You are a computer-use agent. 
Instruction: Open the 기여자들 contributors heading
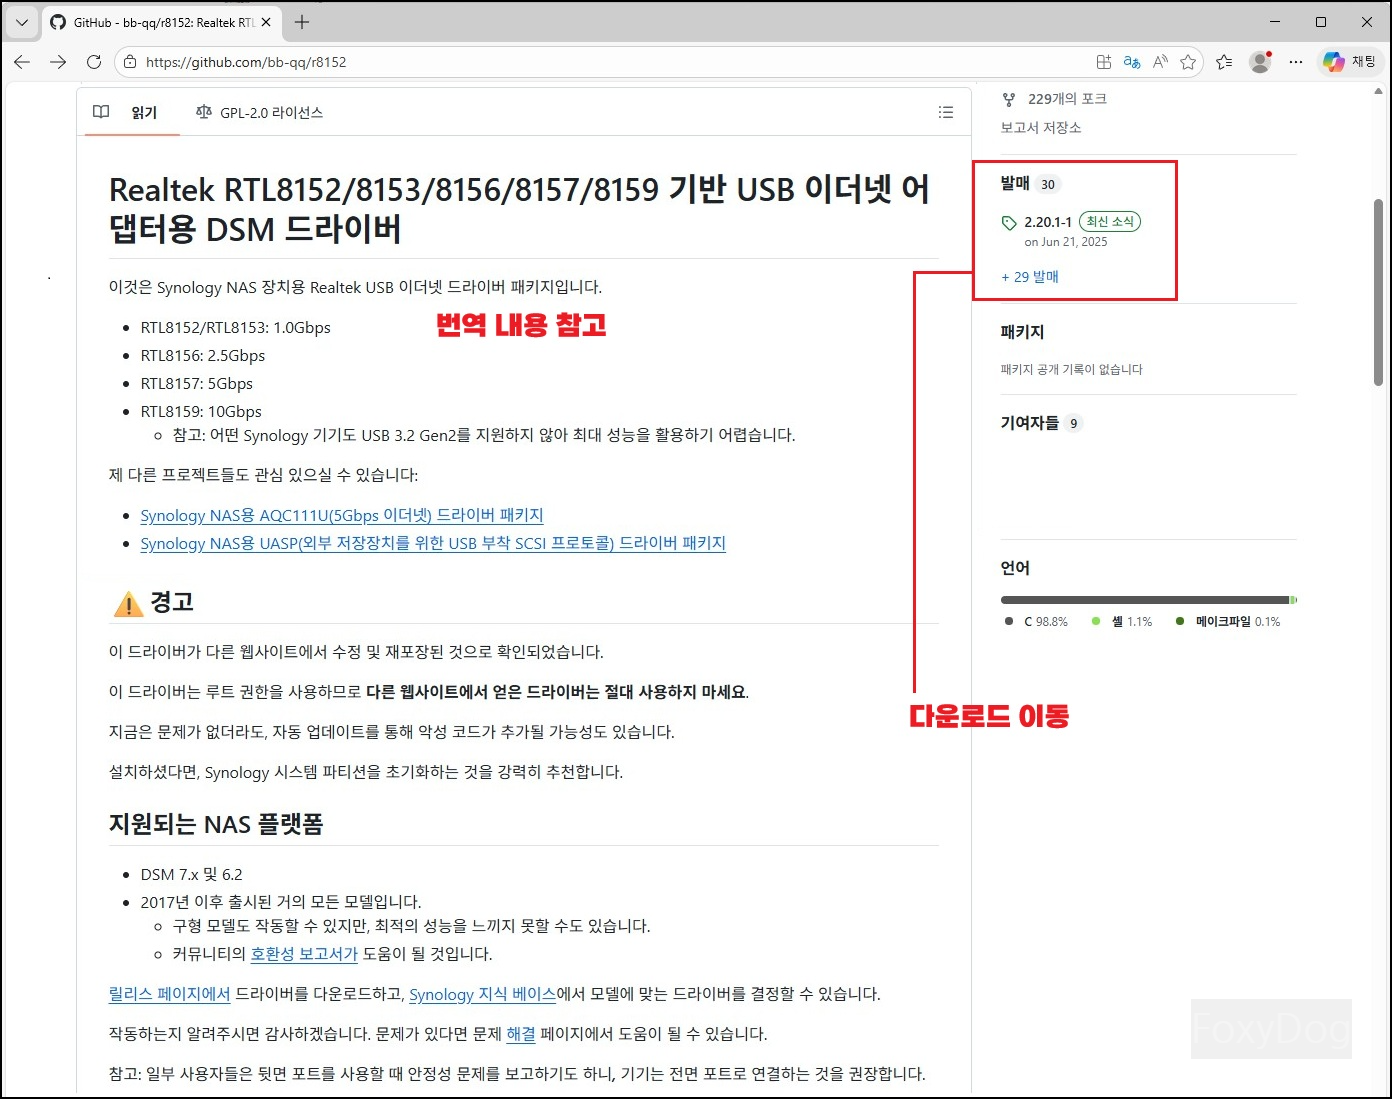(x=1030, y=423)
